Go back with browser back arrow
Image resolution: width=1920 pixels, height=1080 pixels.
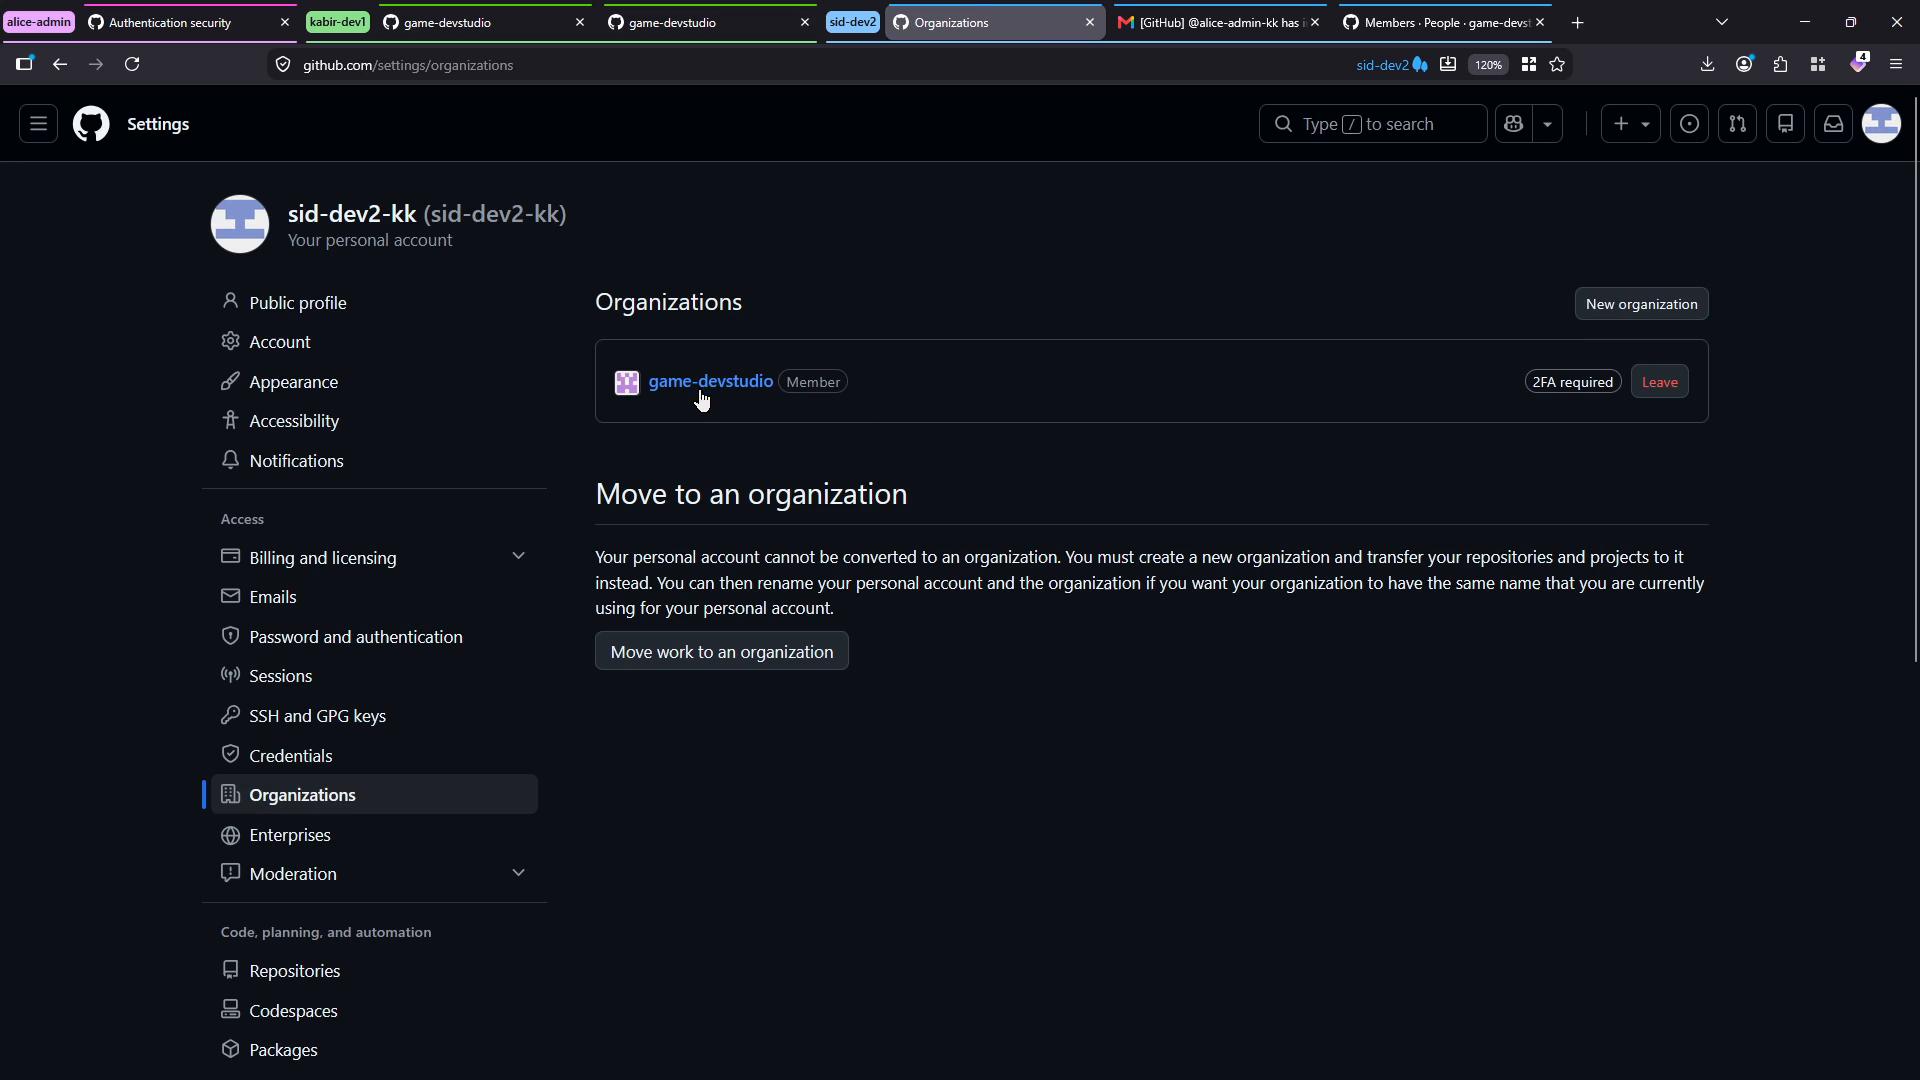60,64
